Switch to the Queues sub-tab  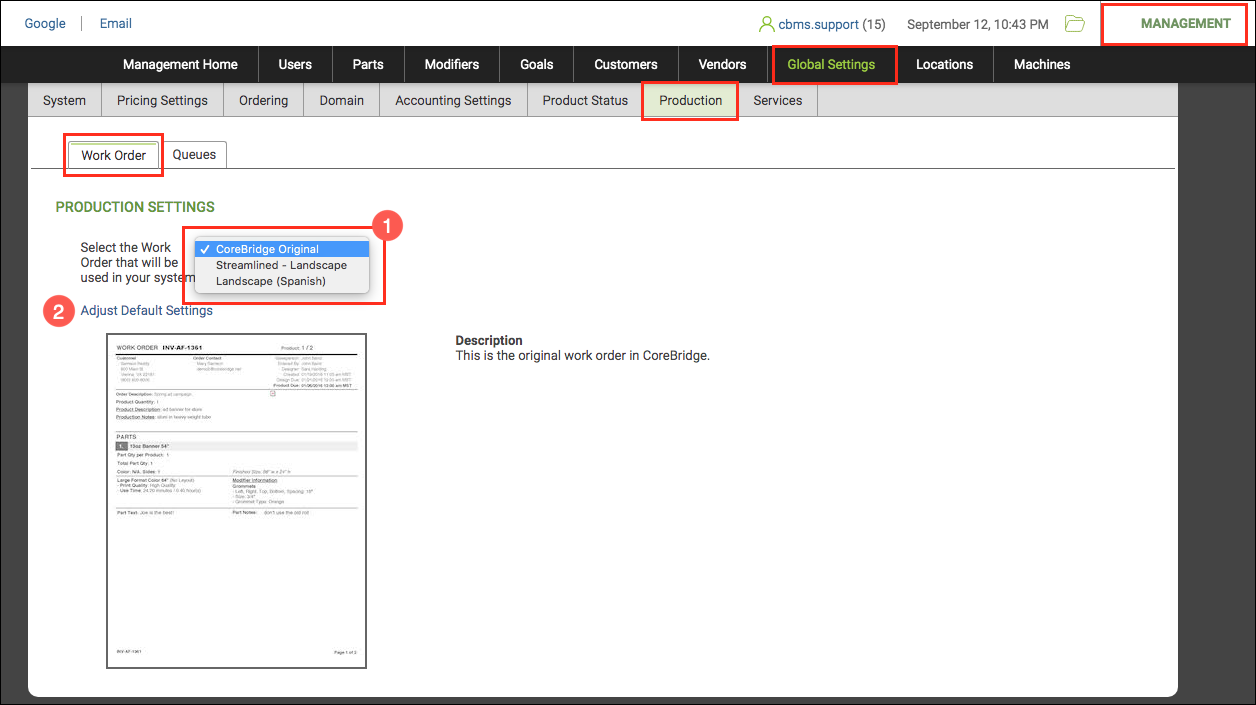click(194, 154)
